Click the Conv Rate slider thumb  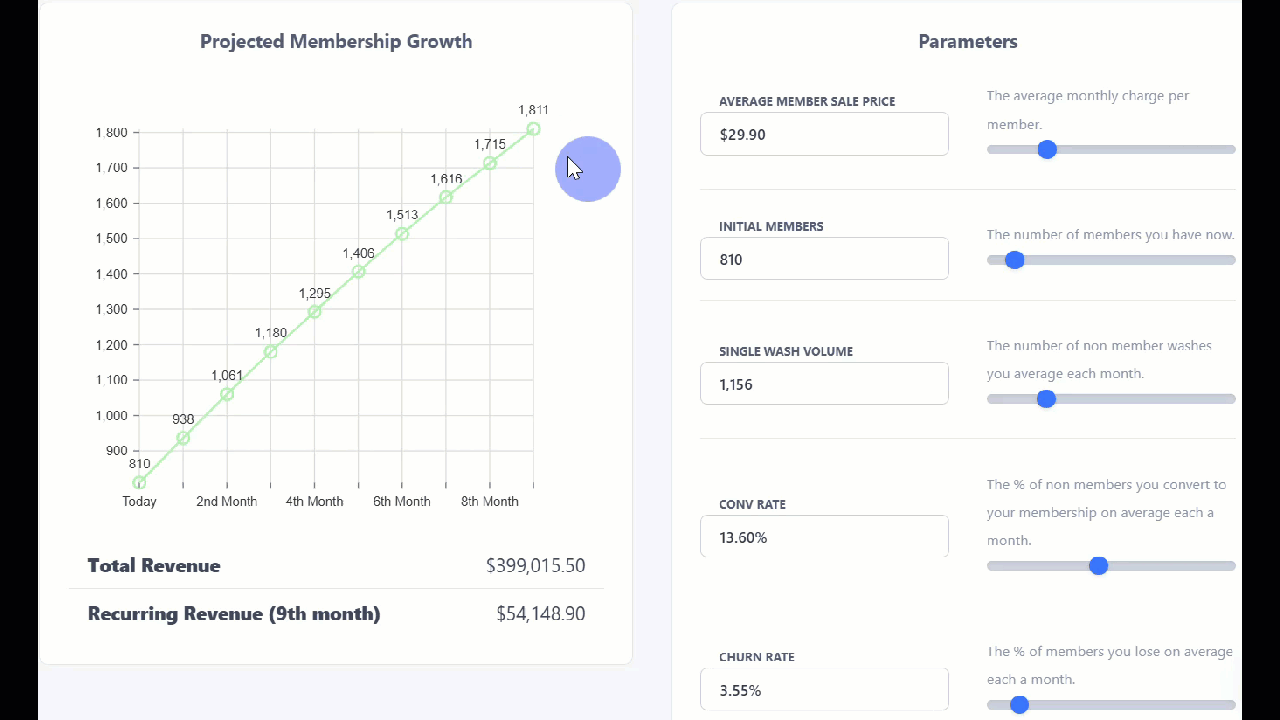pyautogui.click(x=1098, y=566)
